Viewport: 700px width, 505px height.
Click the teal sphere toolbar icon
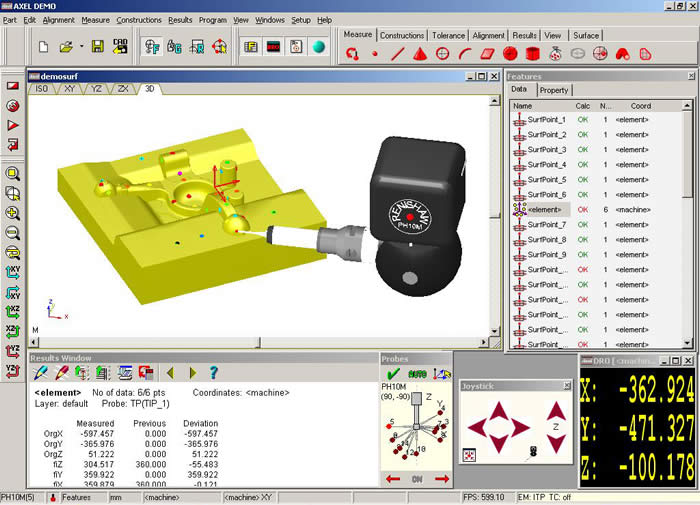click(319, 46)
